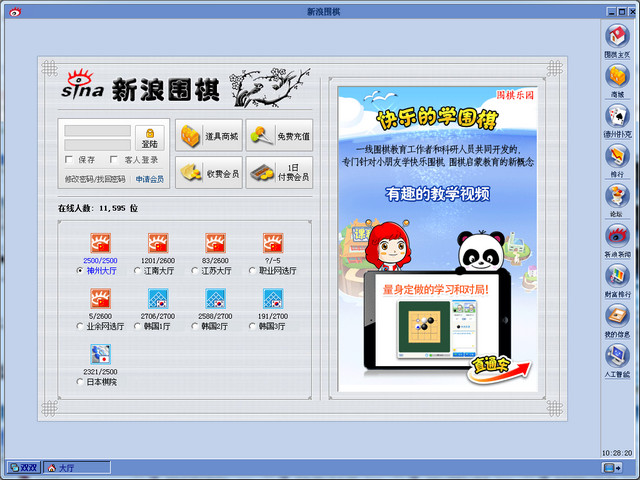Click the 韩国2厅 Korean hall icon
The image size is (640, 480).
216,299
